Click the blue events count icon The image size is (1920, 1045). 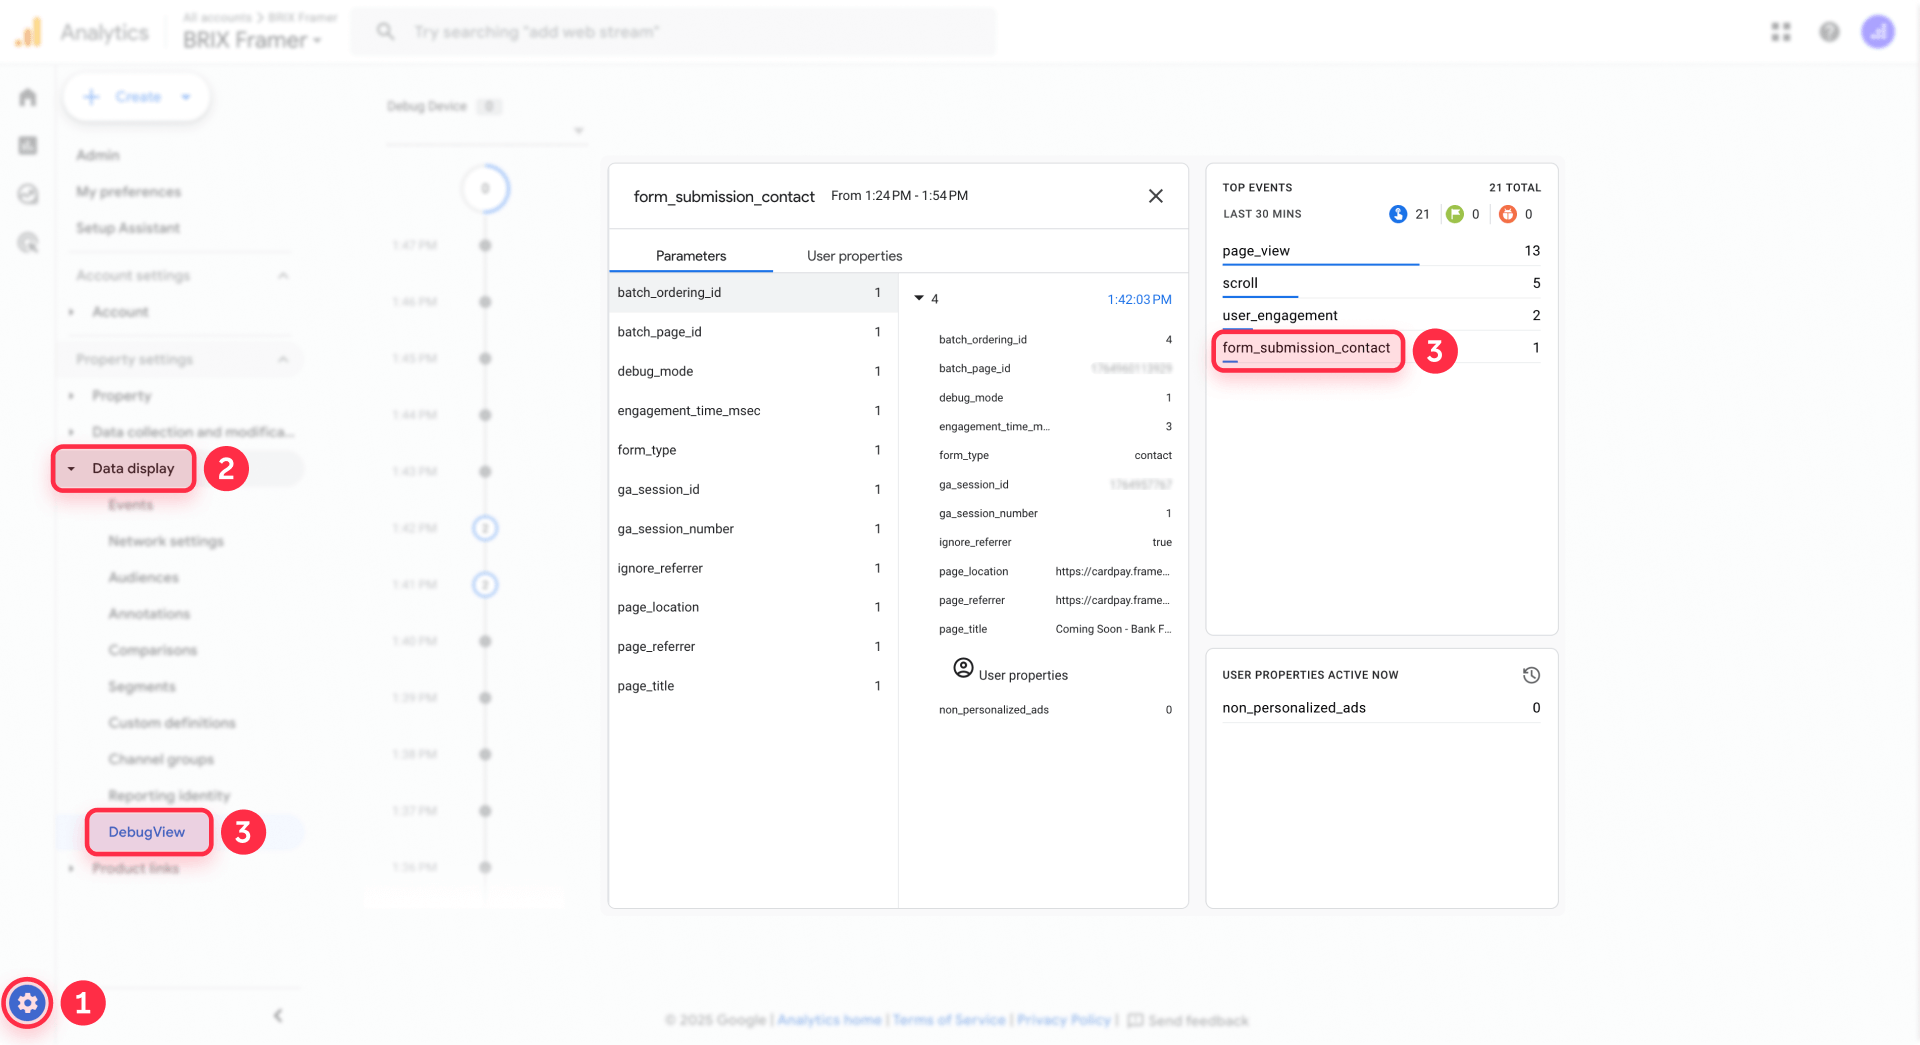(1398, 214)
